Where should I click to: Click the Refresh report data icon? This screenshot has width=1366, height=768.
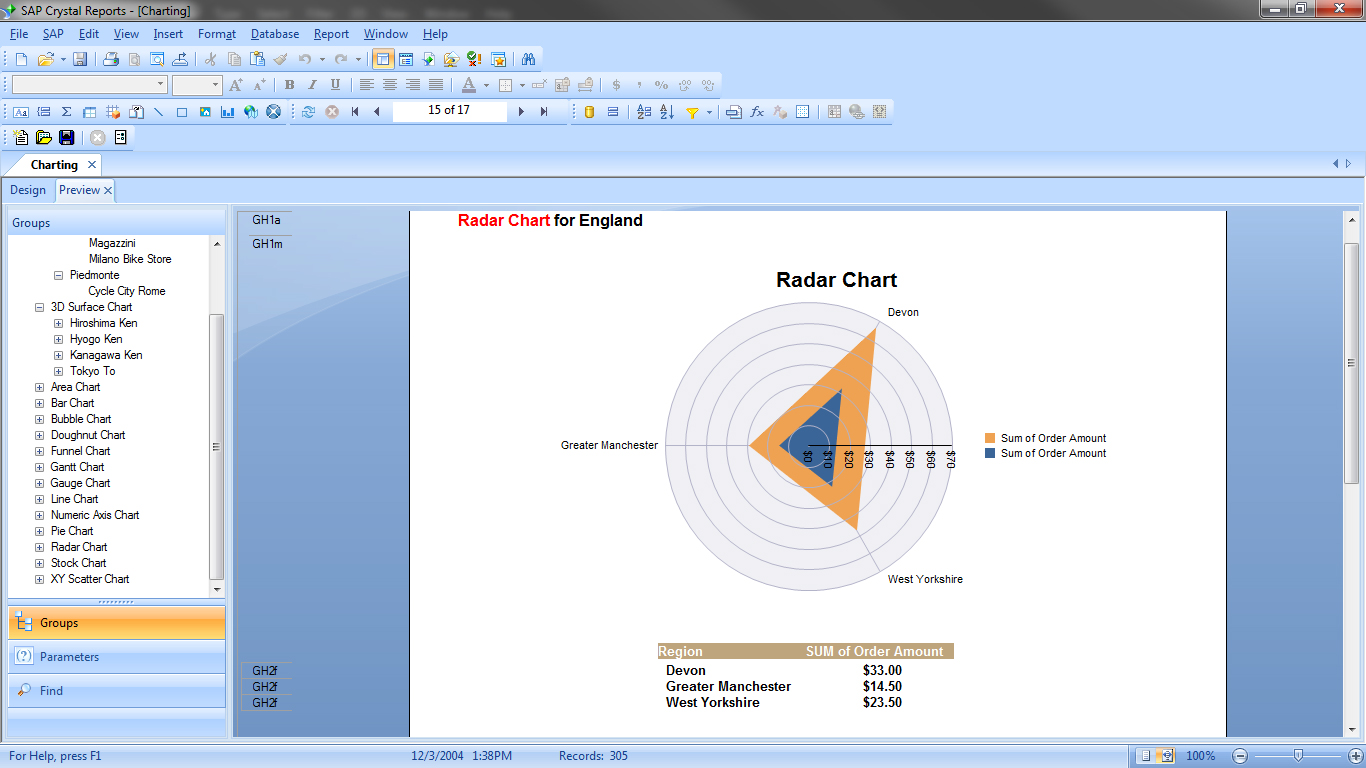[x=308, y=112]
